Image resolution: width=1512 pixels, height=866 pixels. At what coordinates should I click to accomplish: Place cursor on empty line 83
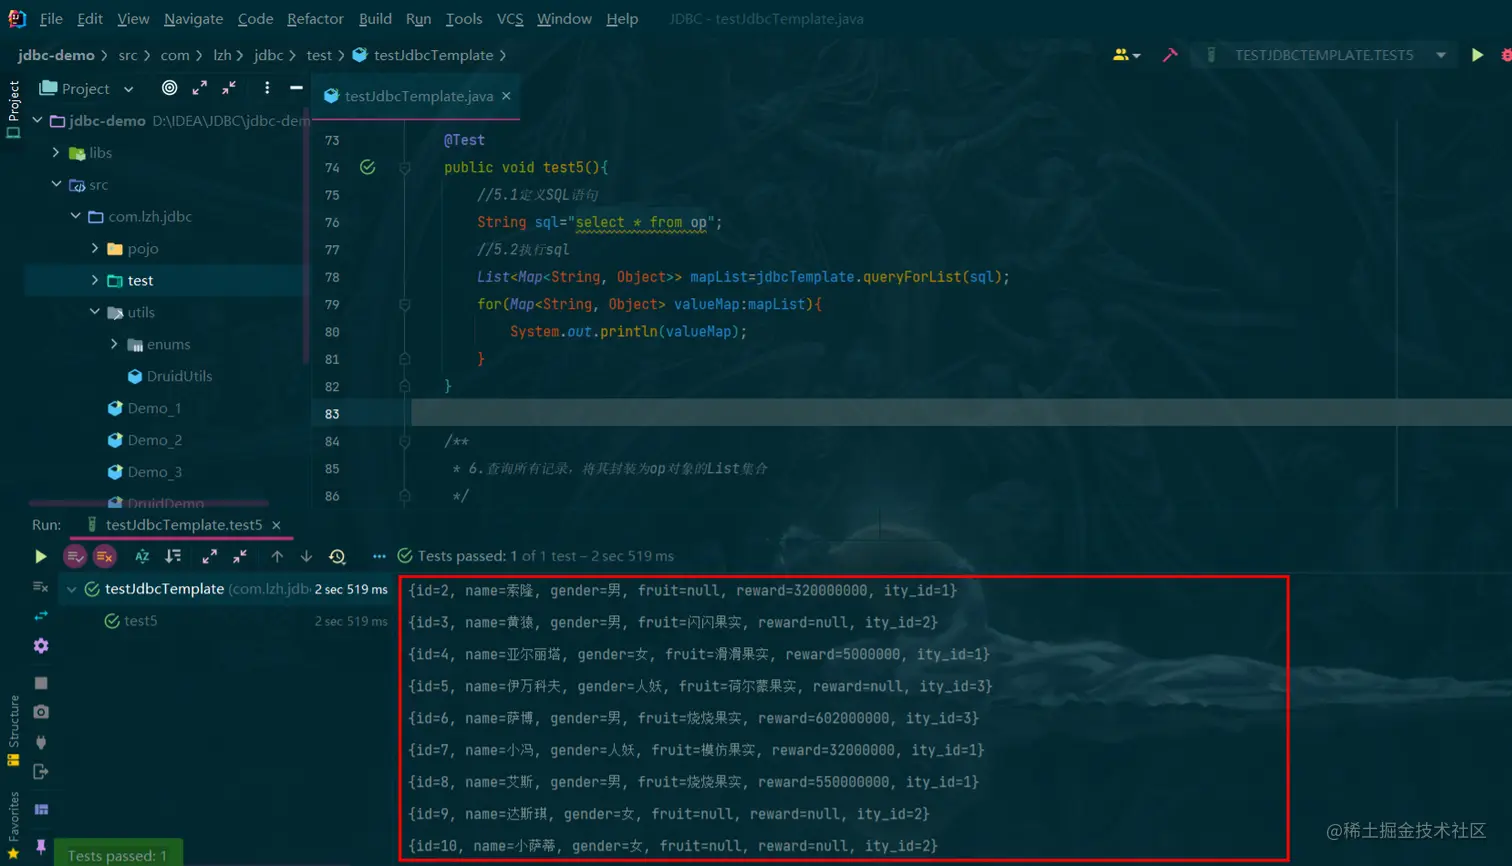point(961,413)
